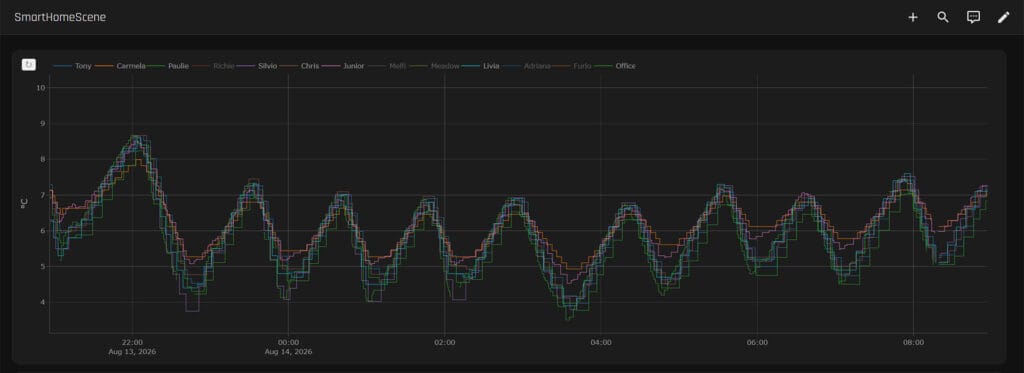Screen dimensions: 1024x373
Task: Click the 7 value on y-axis
Action: click(x=42, y=195)
